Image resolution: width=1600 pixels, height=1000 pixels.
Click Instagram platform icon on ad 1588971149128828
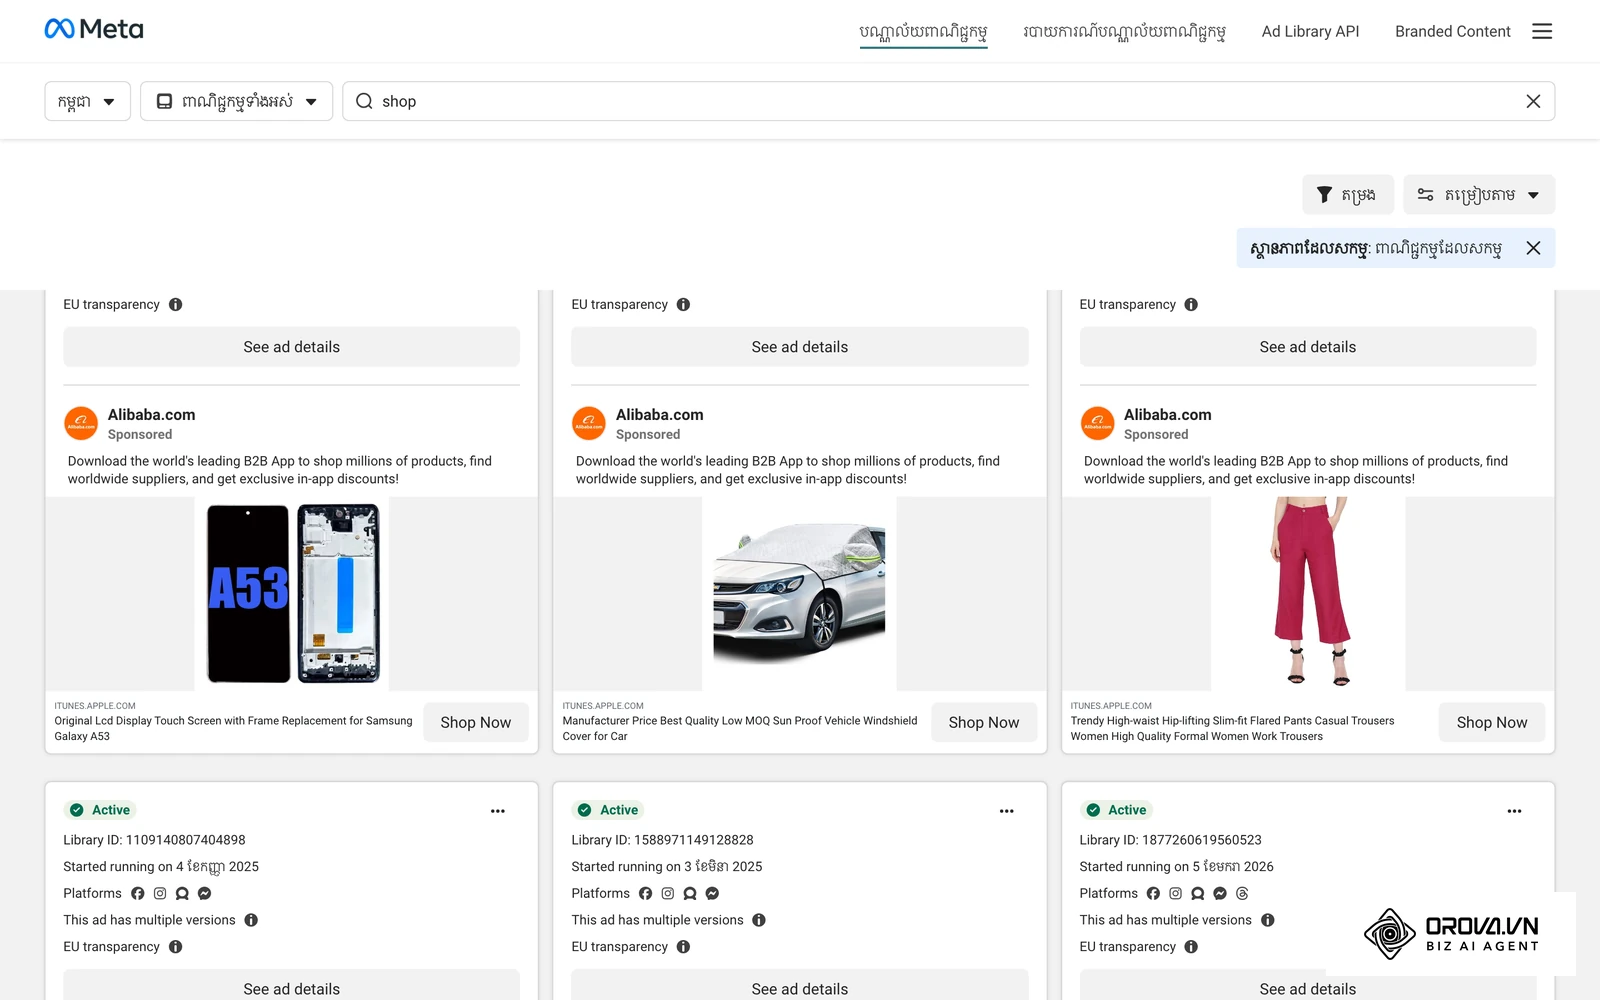point(668,893)
